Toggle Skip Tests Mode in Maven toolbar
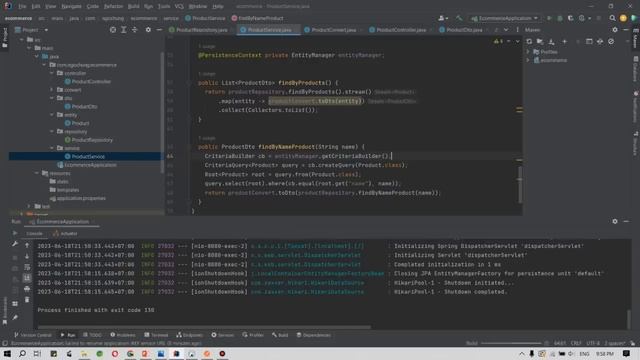 click(611, 42)
